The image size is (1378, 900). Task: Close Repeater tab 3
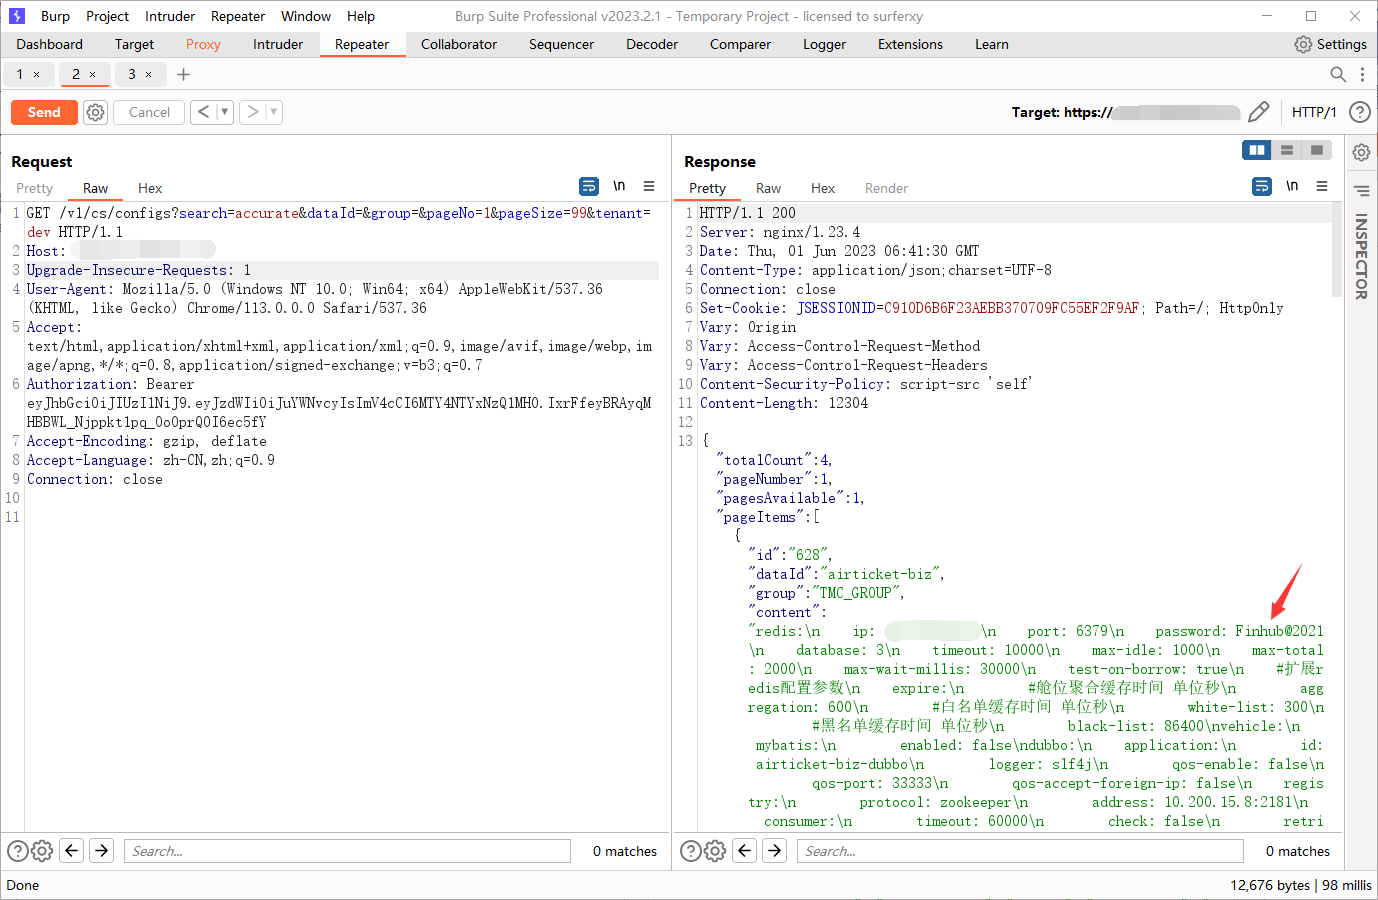[149, 74]
